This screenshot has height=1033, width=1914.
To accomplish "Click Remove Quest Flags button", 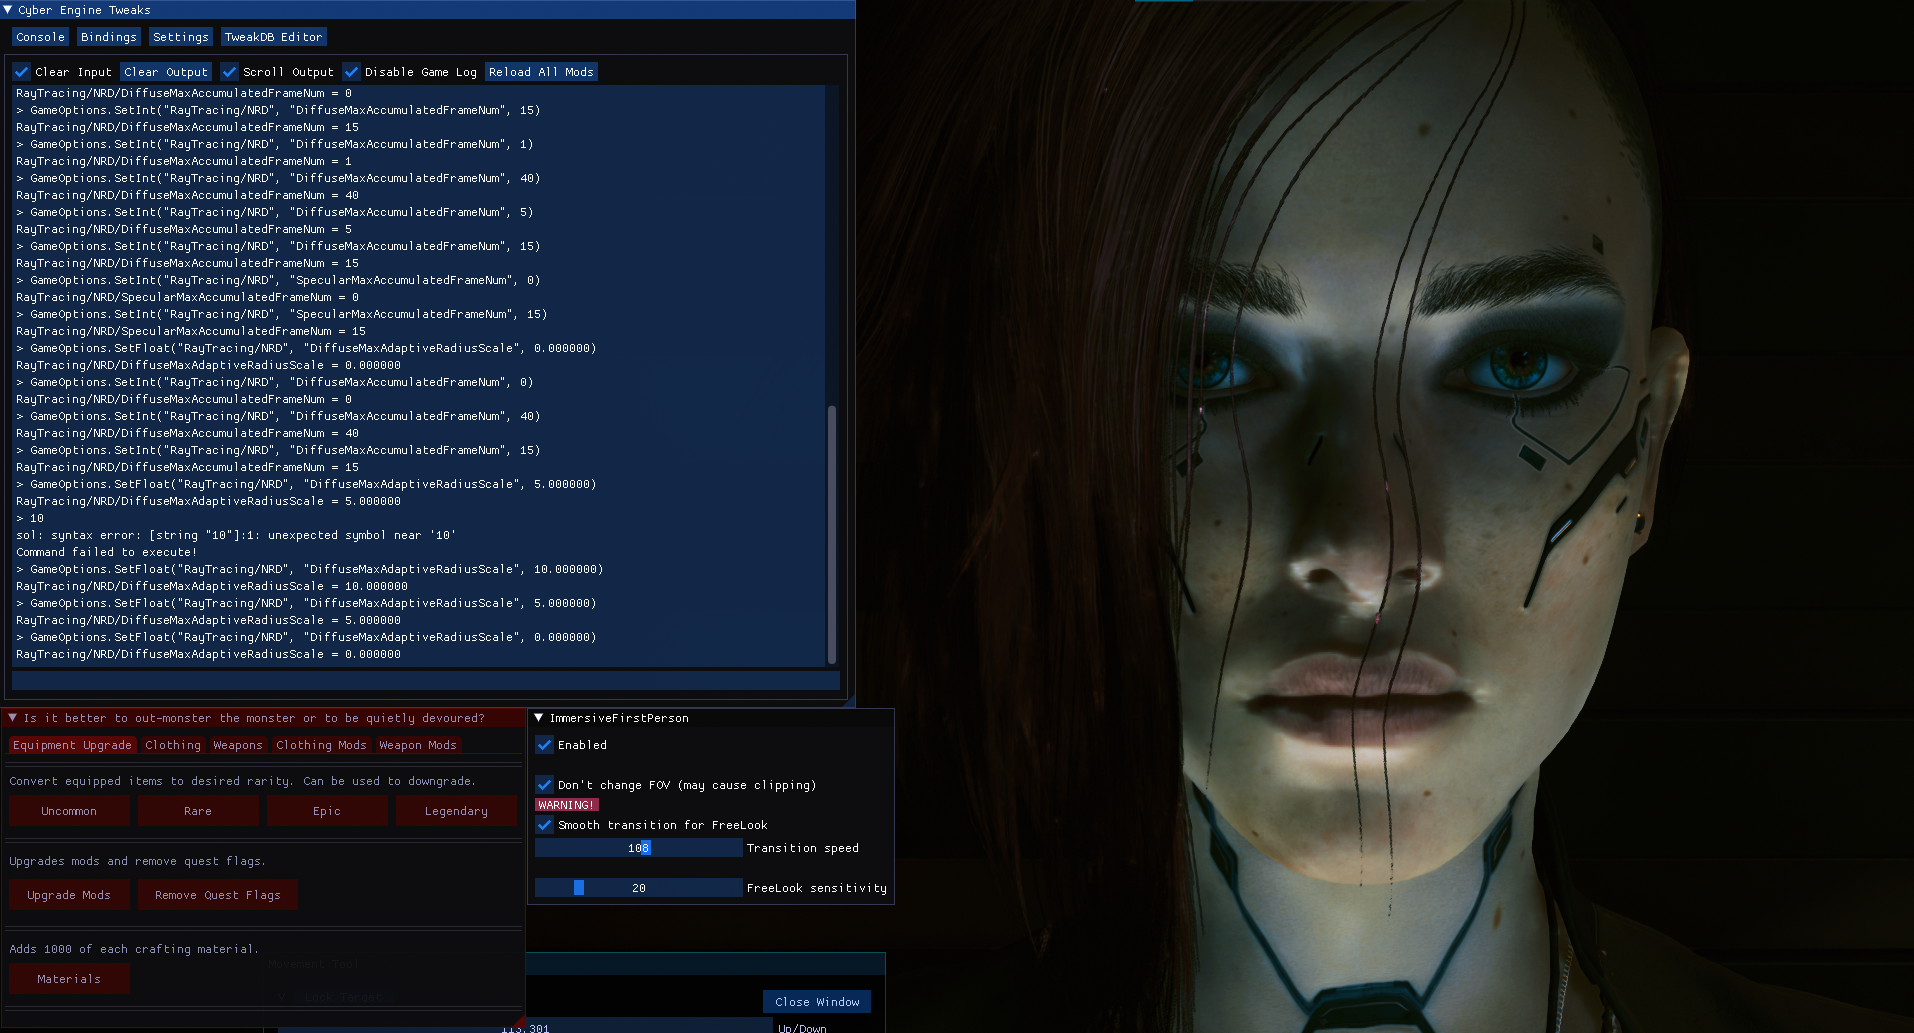I will [x=218, y=895].
